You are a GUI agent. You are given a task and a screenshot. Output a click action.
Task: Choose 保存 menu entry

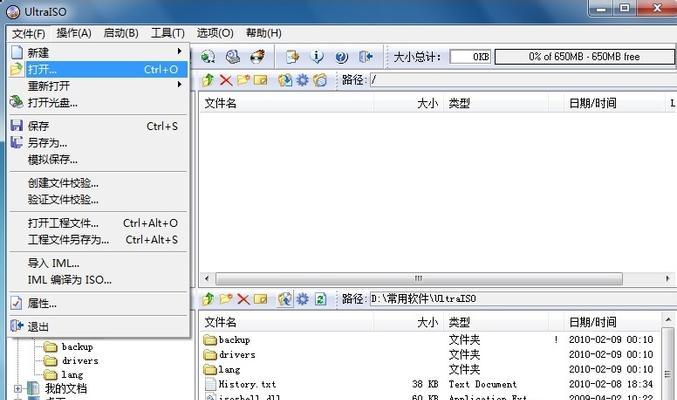pos(98,126)
